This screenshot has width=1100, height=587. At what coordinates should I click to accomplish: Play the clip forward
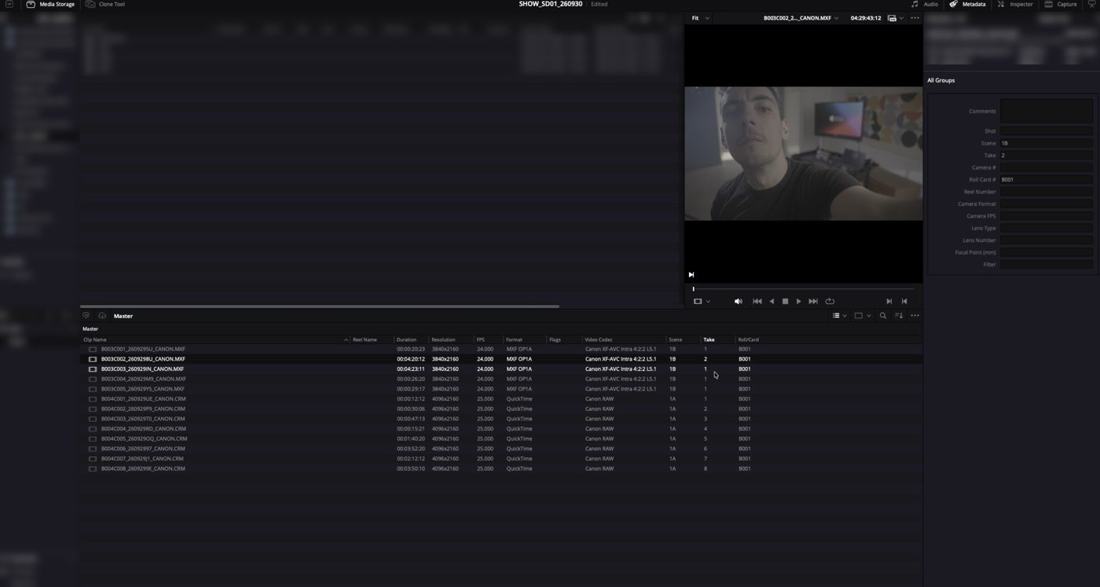(x=798, y=302)
